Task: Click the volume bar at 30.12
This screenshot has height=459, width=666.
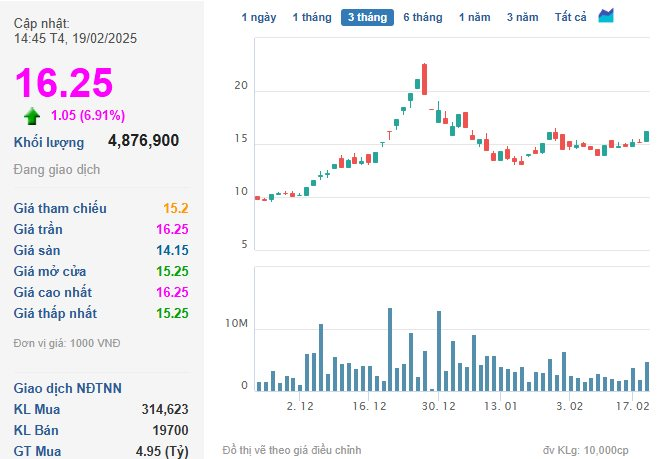Action: pos(439,351)
